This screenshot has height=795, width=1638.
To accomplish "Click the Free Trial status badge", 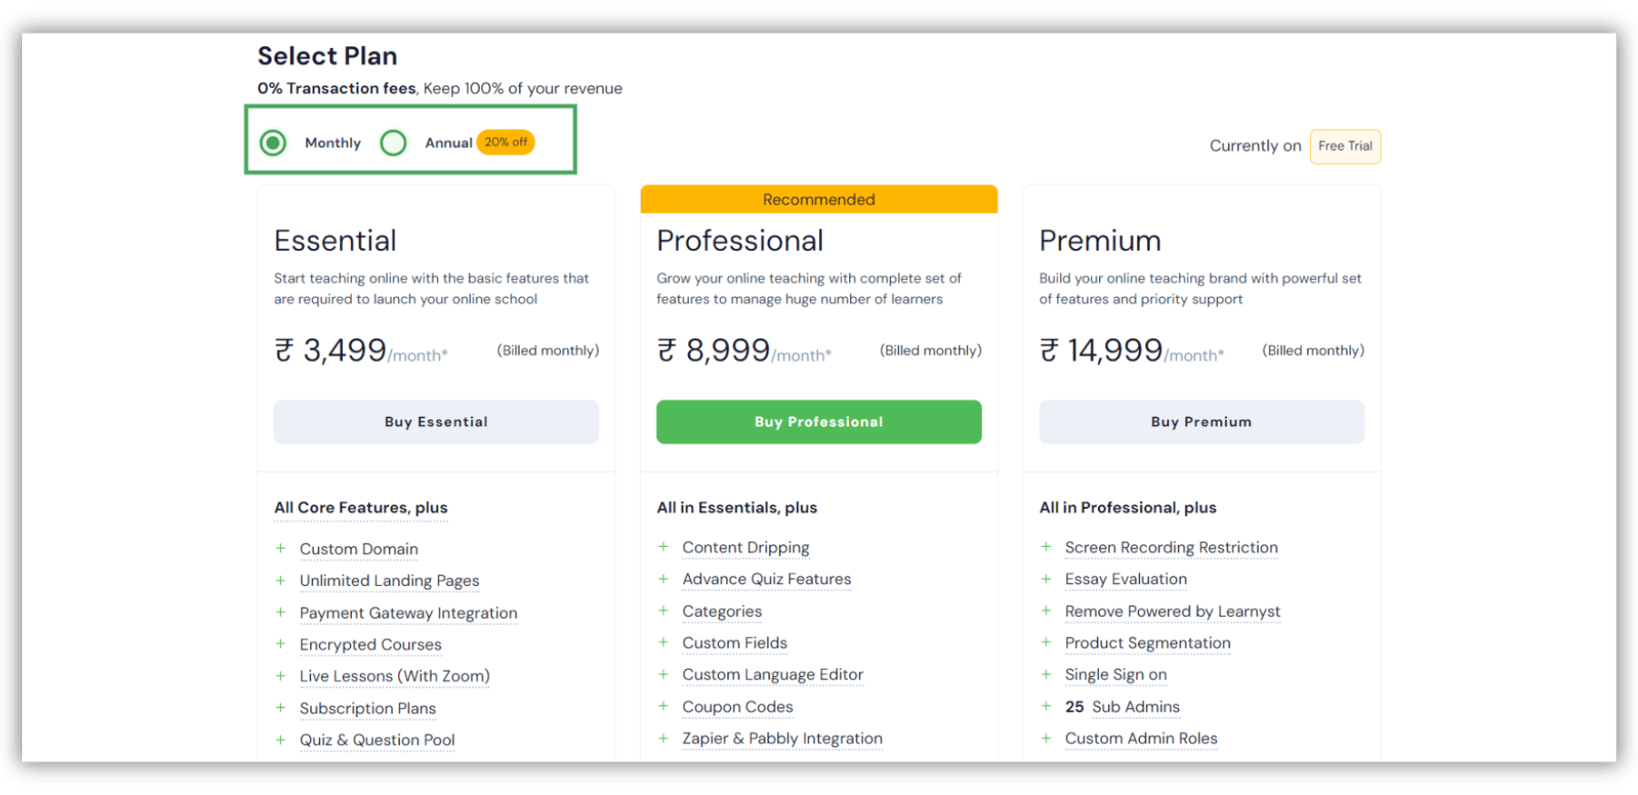I will coord(1345,146).
